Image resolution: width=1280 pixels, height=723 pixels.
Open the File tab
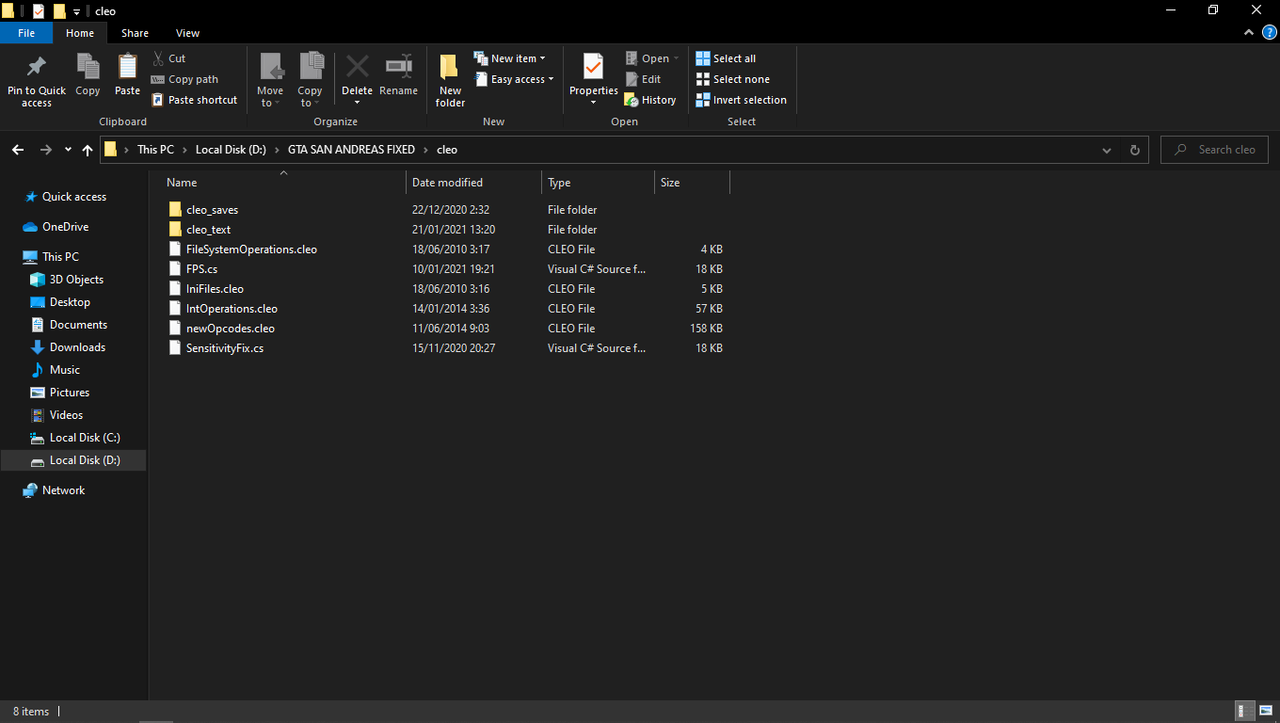point(27,33)
